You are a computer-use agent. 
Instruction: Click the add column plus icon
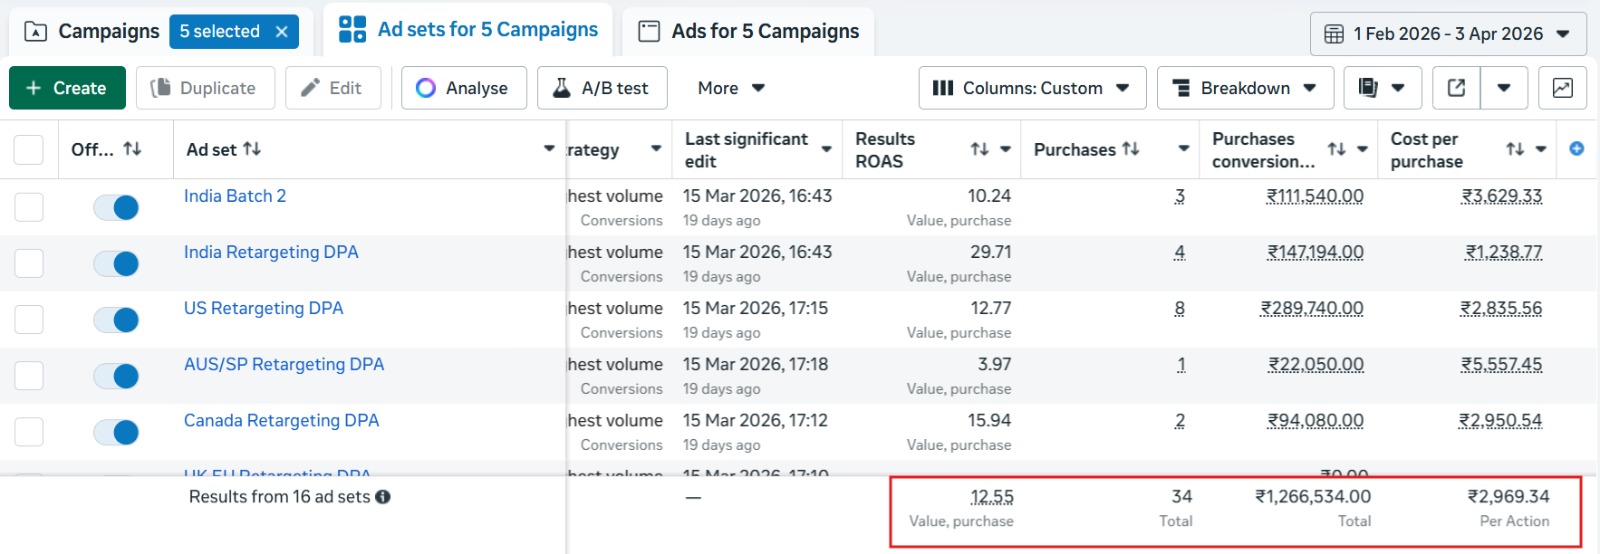(1577, 149)
